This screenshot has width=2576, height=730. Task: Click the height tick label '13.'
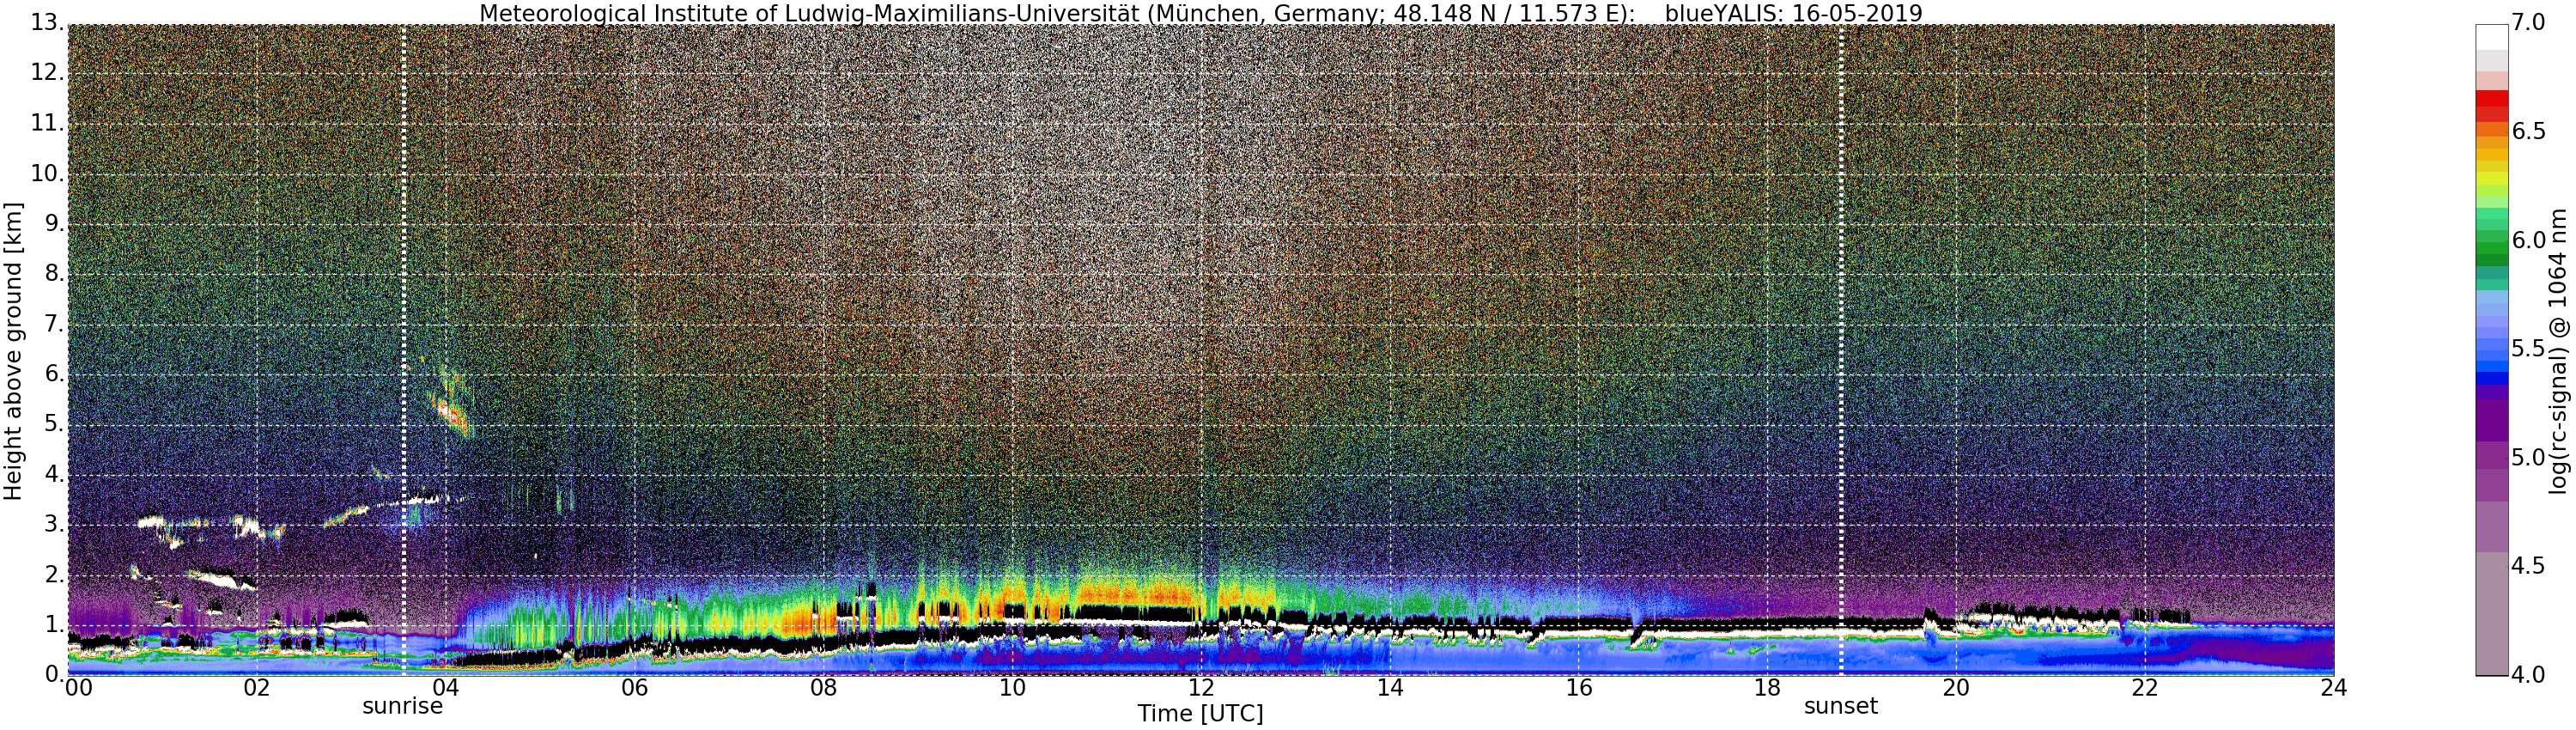(46, 24)
